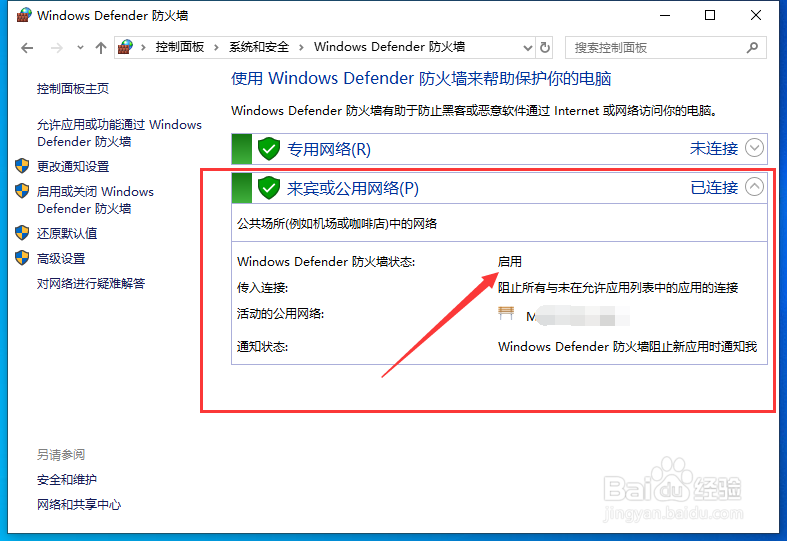Maximize the Windows Defender 防火墙 window

(710, 16)
